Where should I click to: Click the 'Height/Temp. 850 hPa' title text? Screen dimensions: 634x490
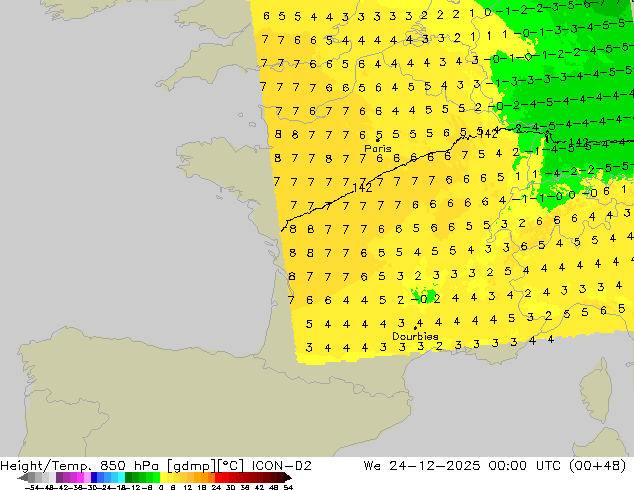pyautogui.click(x=79, y=466)
